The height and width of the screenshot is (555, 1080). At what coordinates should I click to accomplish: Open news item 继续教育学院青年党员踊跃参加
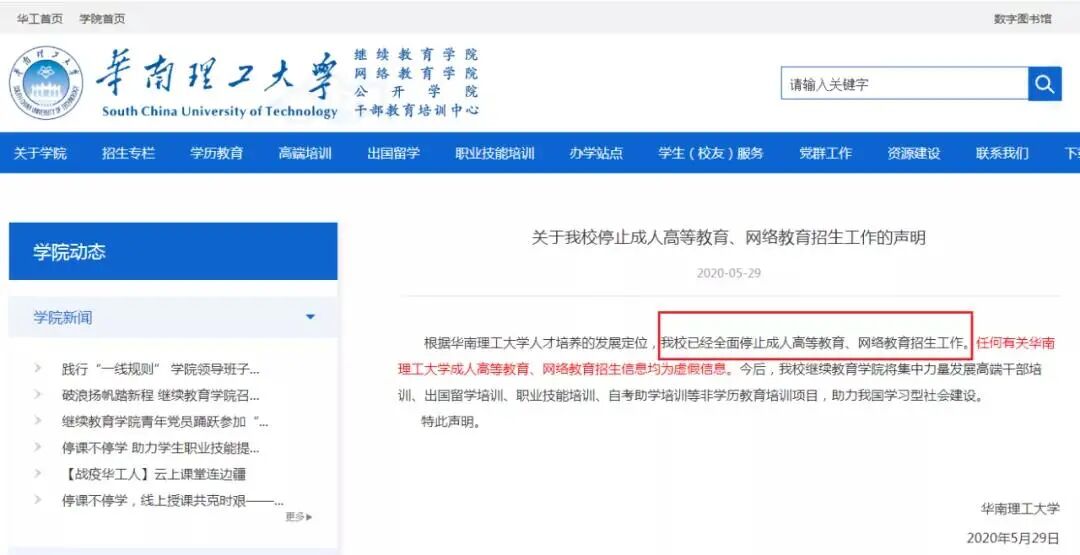pos(165,422)
